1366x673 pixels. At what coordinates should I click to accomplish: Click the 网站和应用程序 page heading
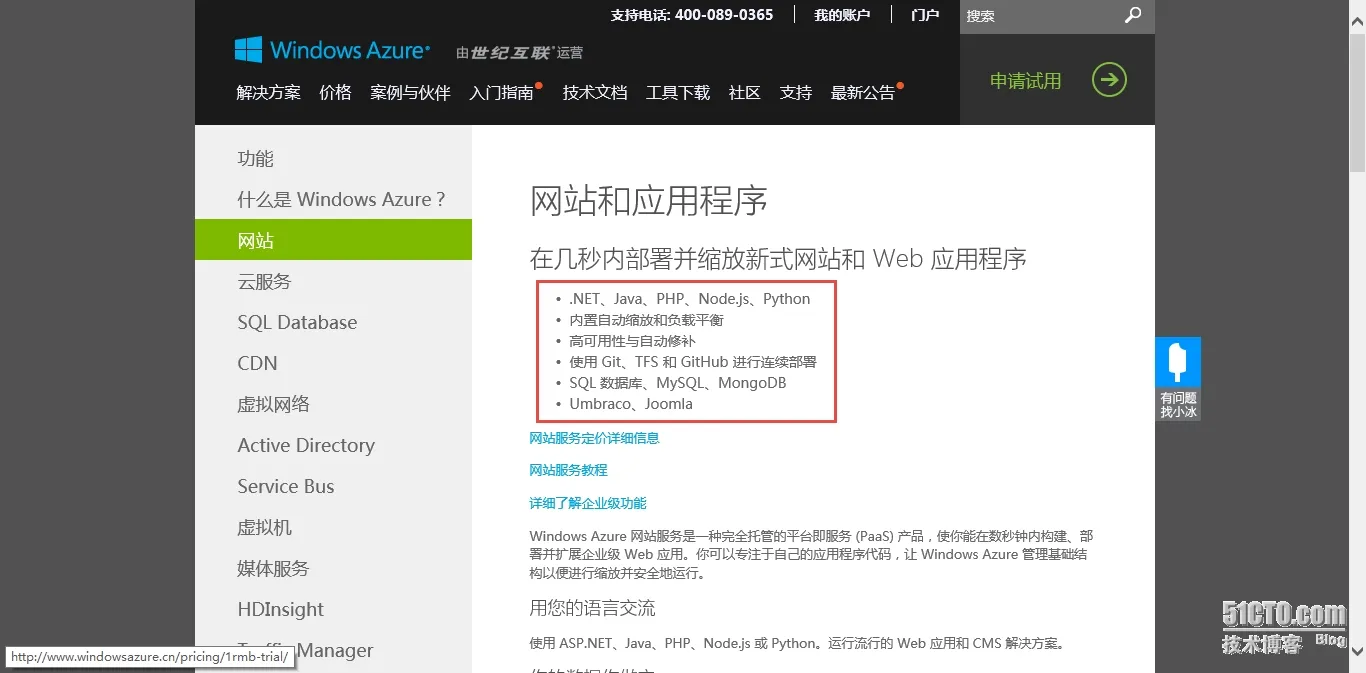[648, 201]
